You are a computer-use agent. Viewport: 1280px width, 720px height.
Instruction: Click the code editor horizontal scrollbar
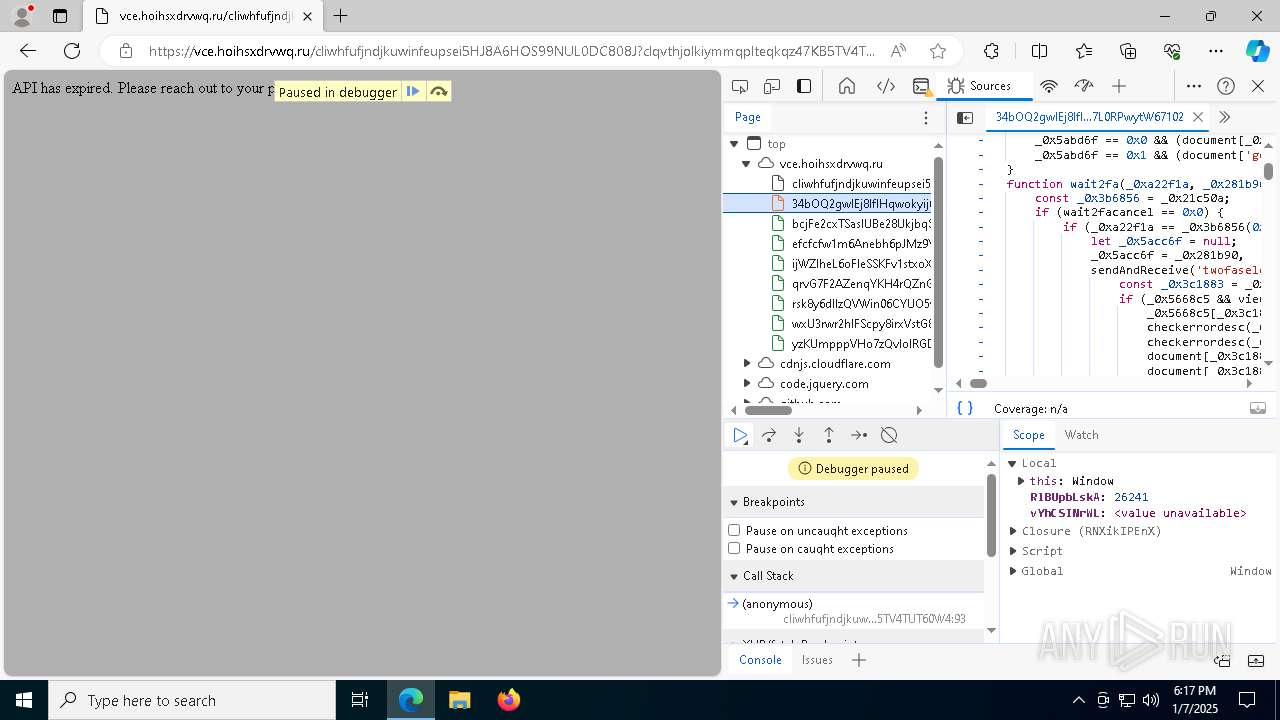click(978, 383)
